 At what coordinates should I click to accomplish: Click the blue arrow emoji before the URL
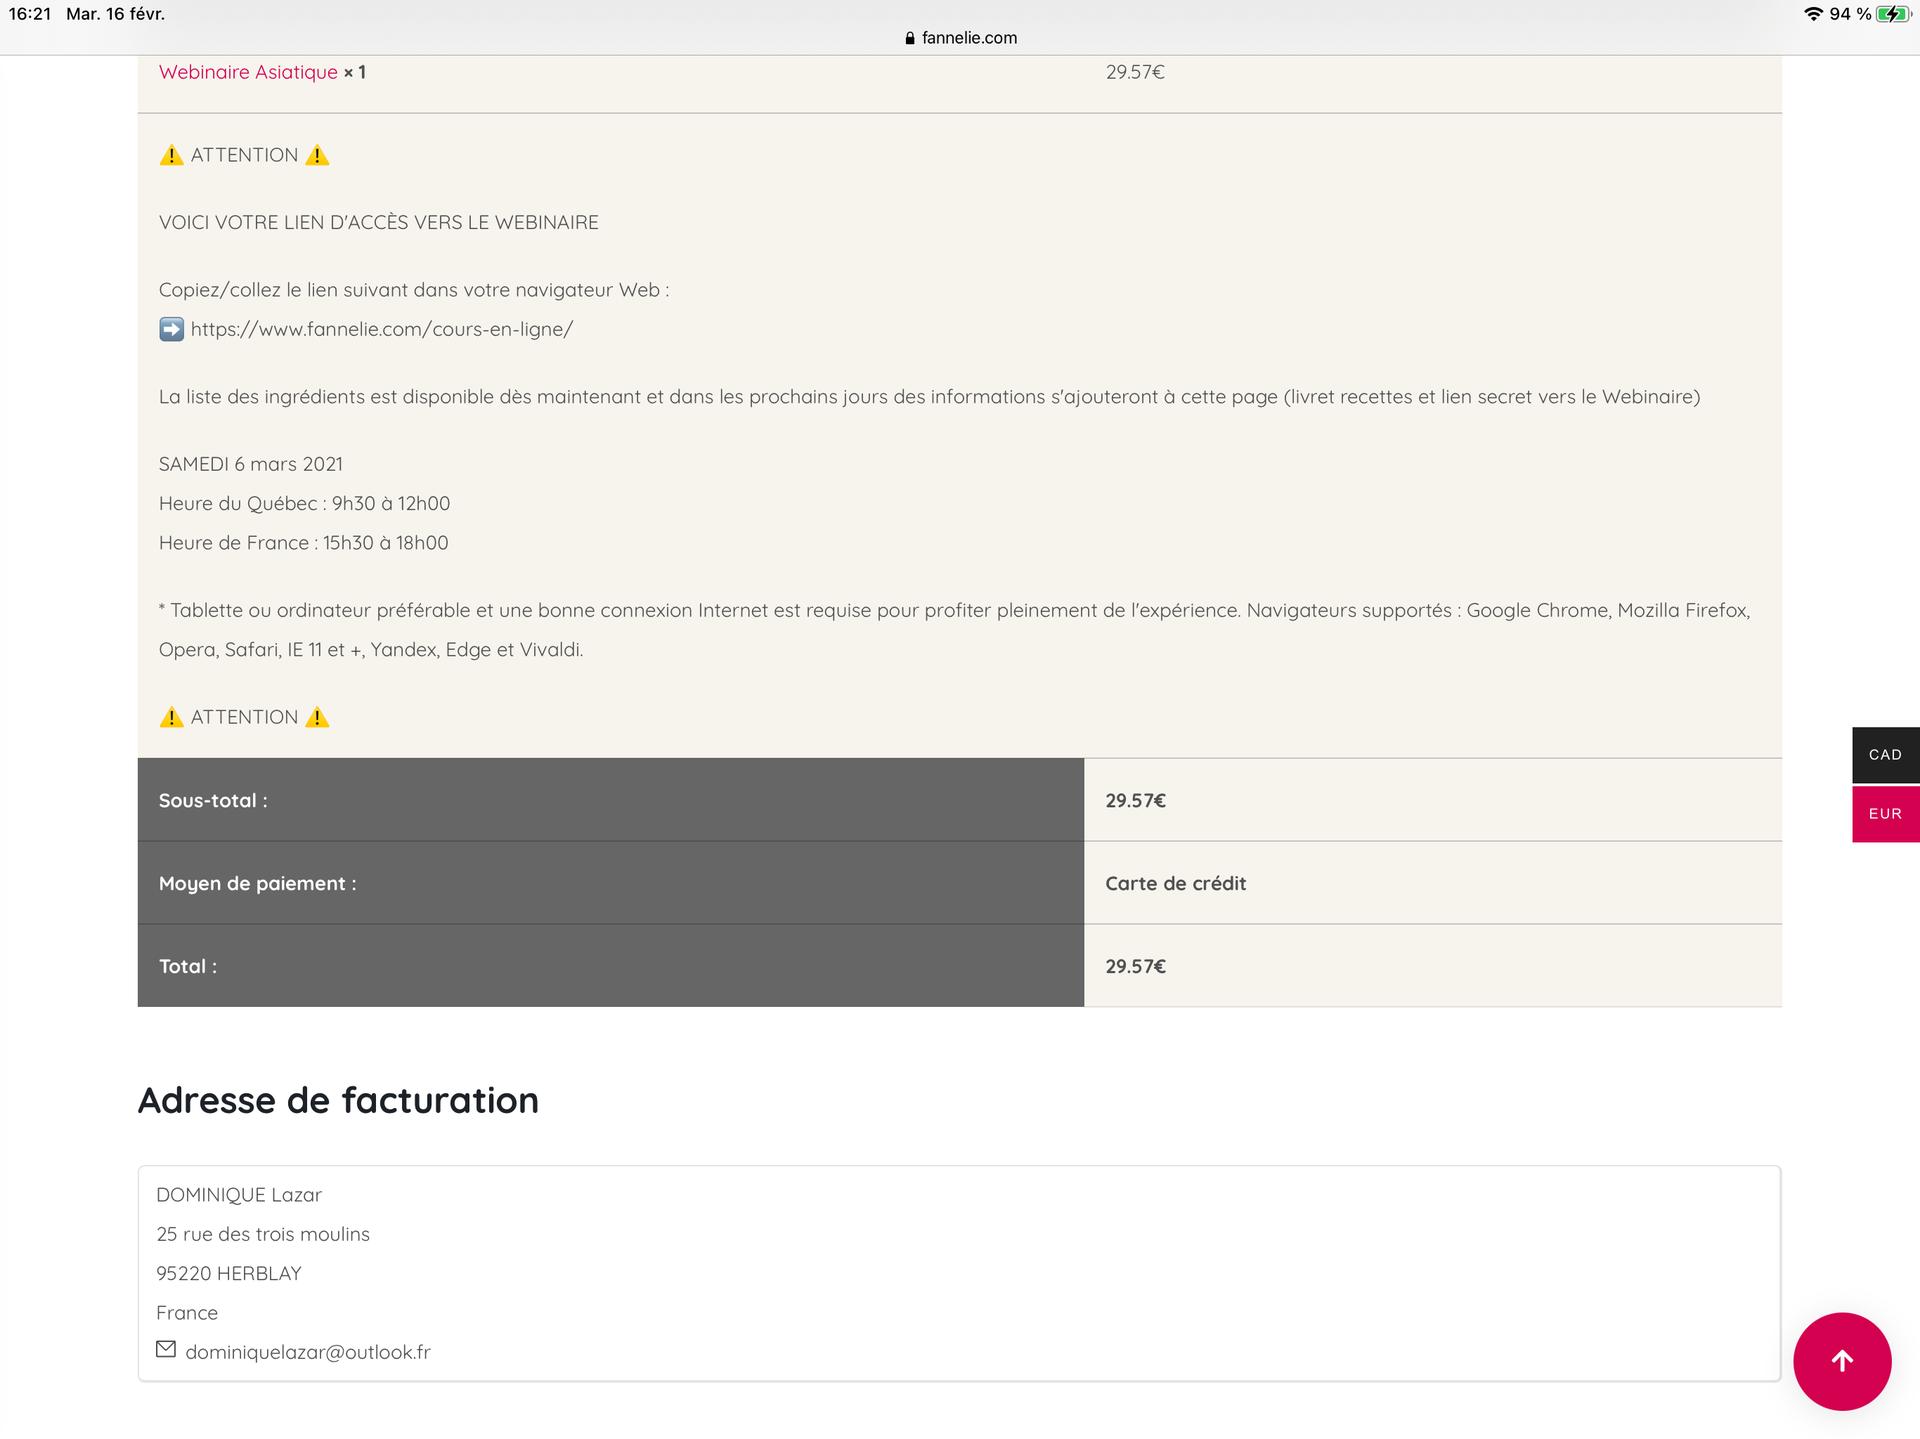coord(171,329)
